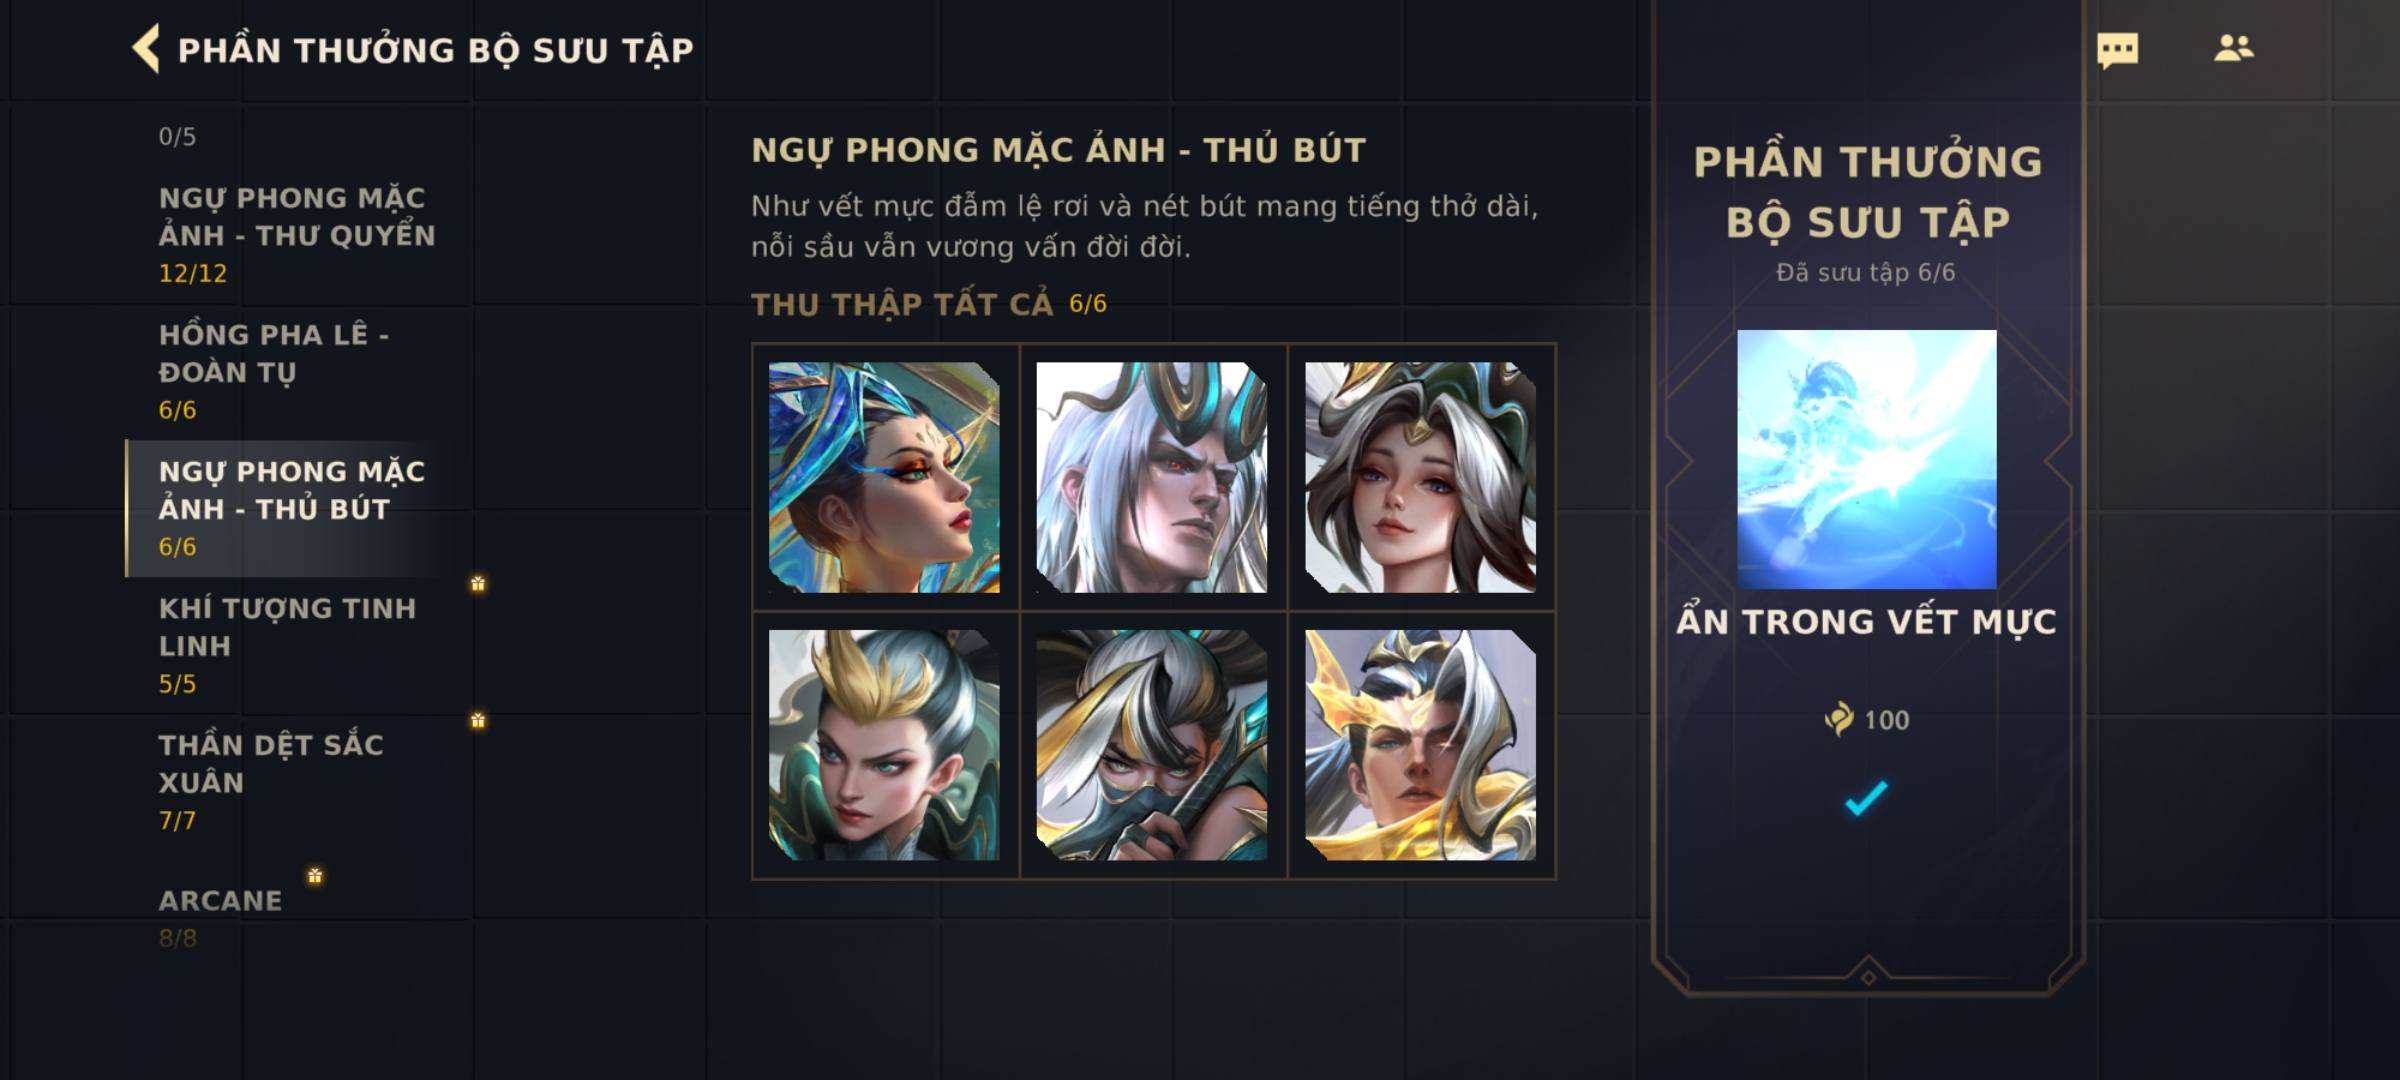
Task: Tap the 100 currency reward icon
Action: coord(1839,719)
